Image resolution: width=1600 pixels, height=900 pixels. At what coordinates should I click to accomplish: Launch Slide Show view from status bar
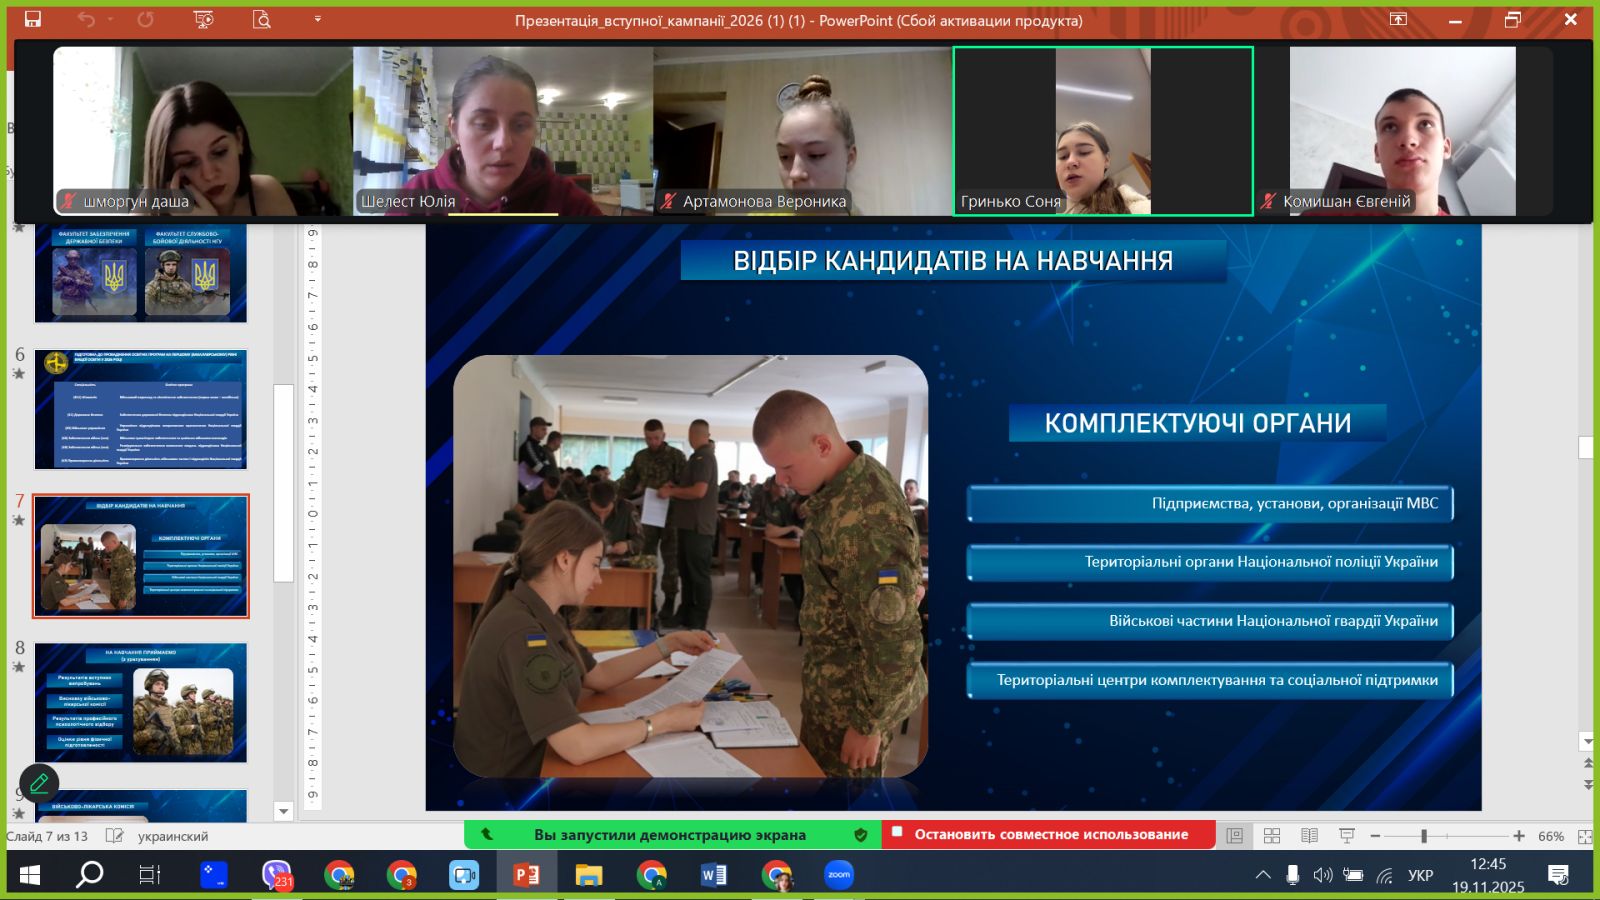click(x=1347, y=836)
